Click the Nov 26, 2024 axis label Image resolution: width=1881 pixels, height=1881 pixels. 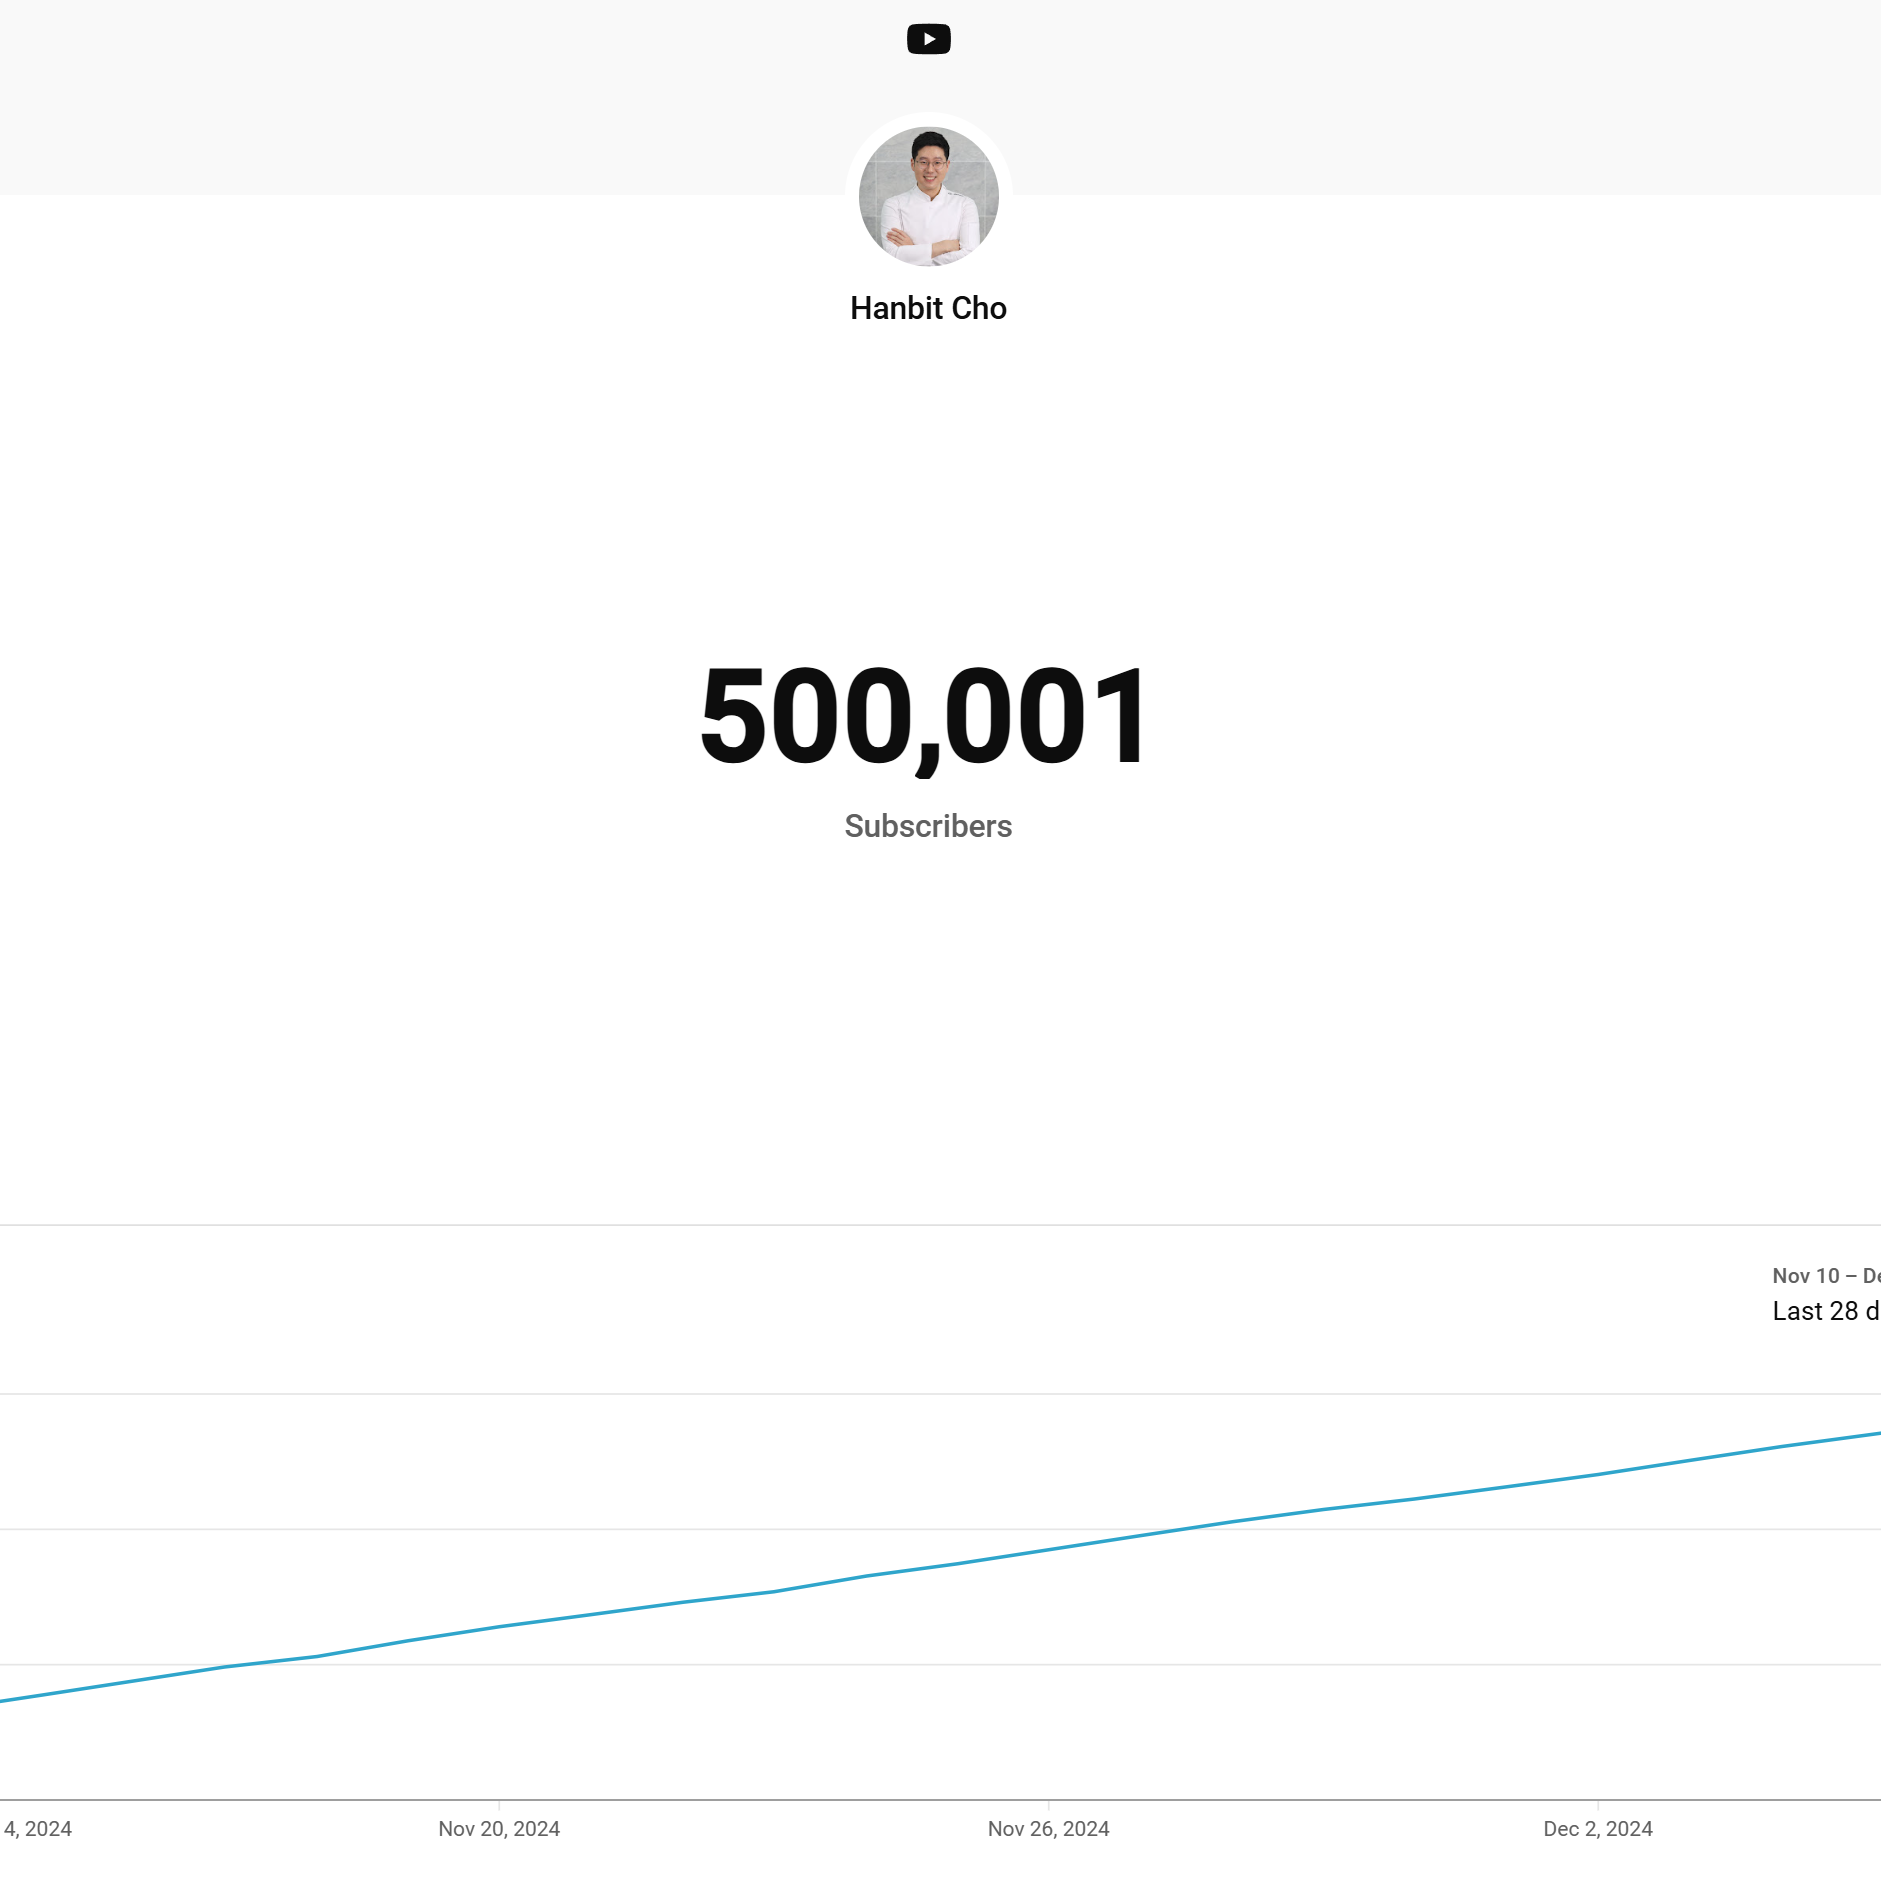tap(1048, 1829)
